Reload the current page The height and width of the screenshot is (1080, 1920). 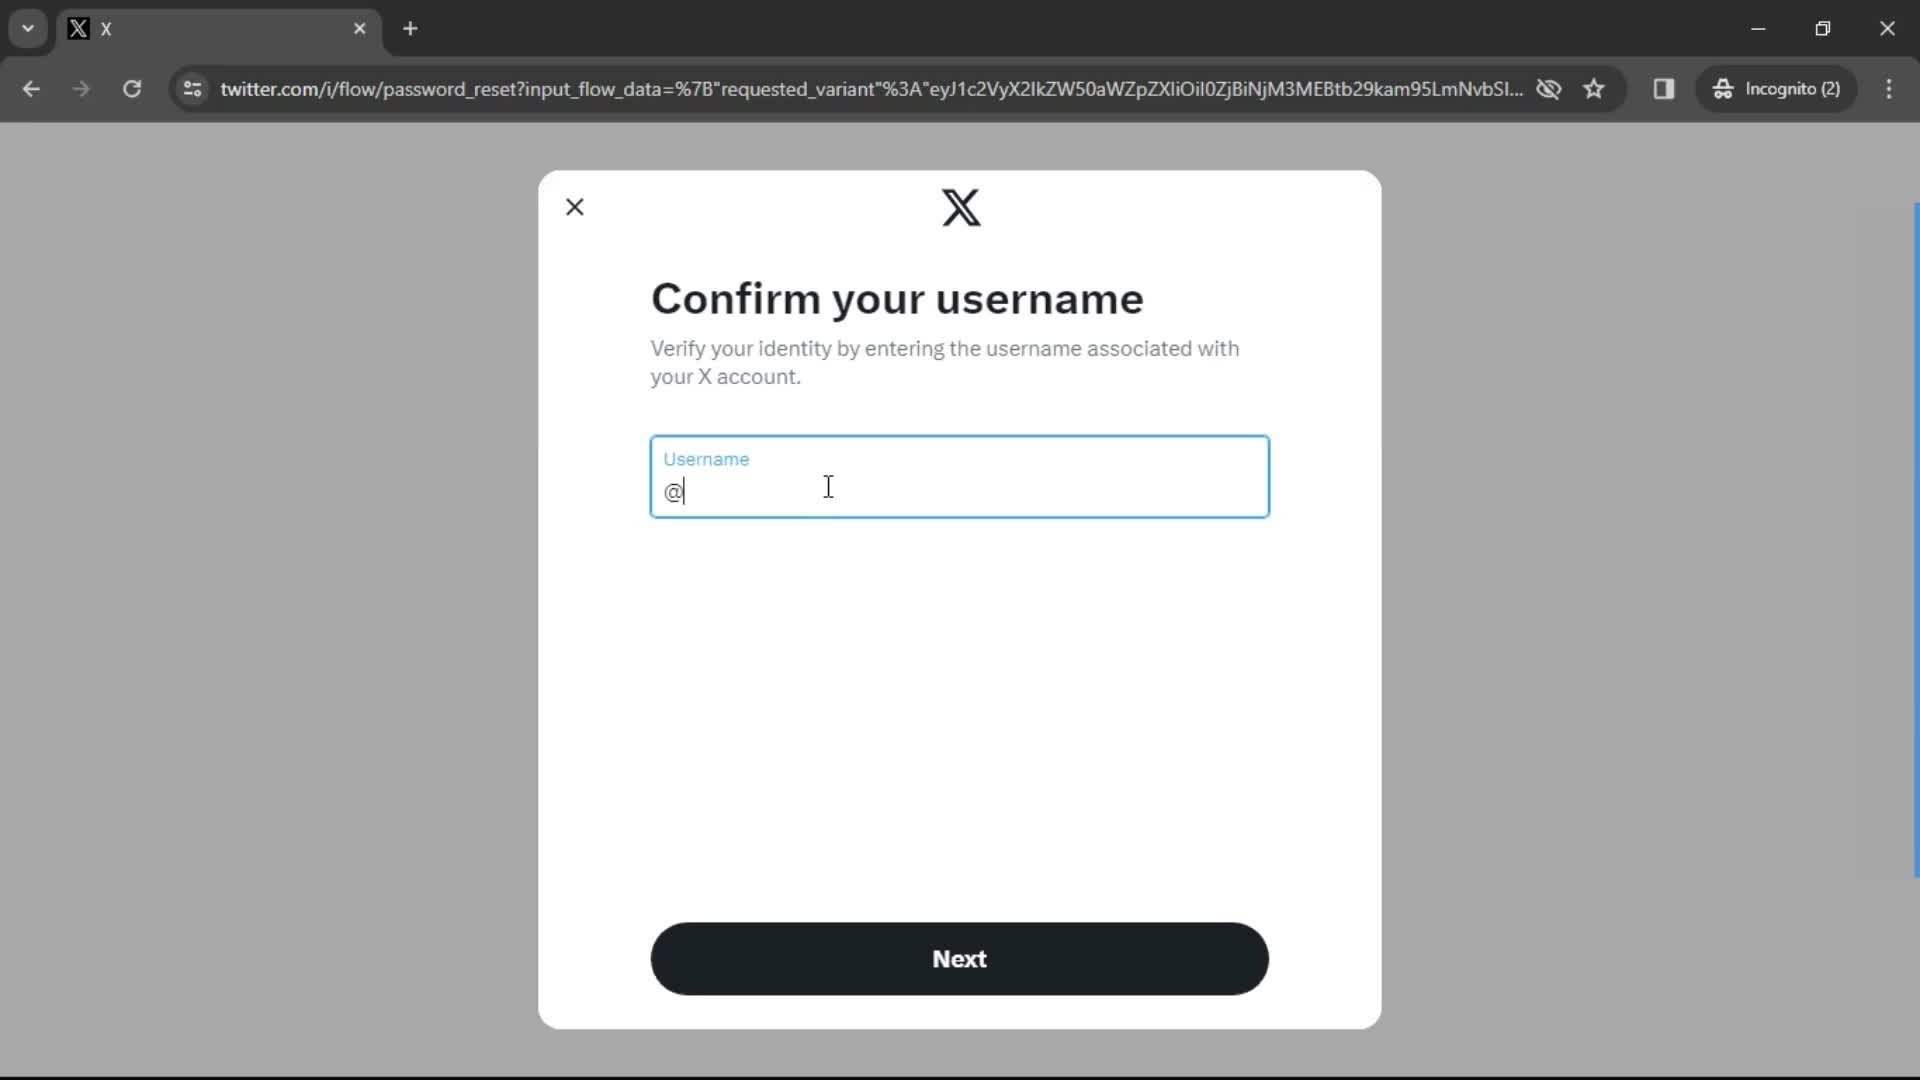click(132, 89)
